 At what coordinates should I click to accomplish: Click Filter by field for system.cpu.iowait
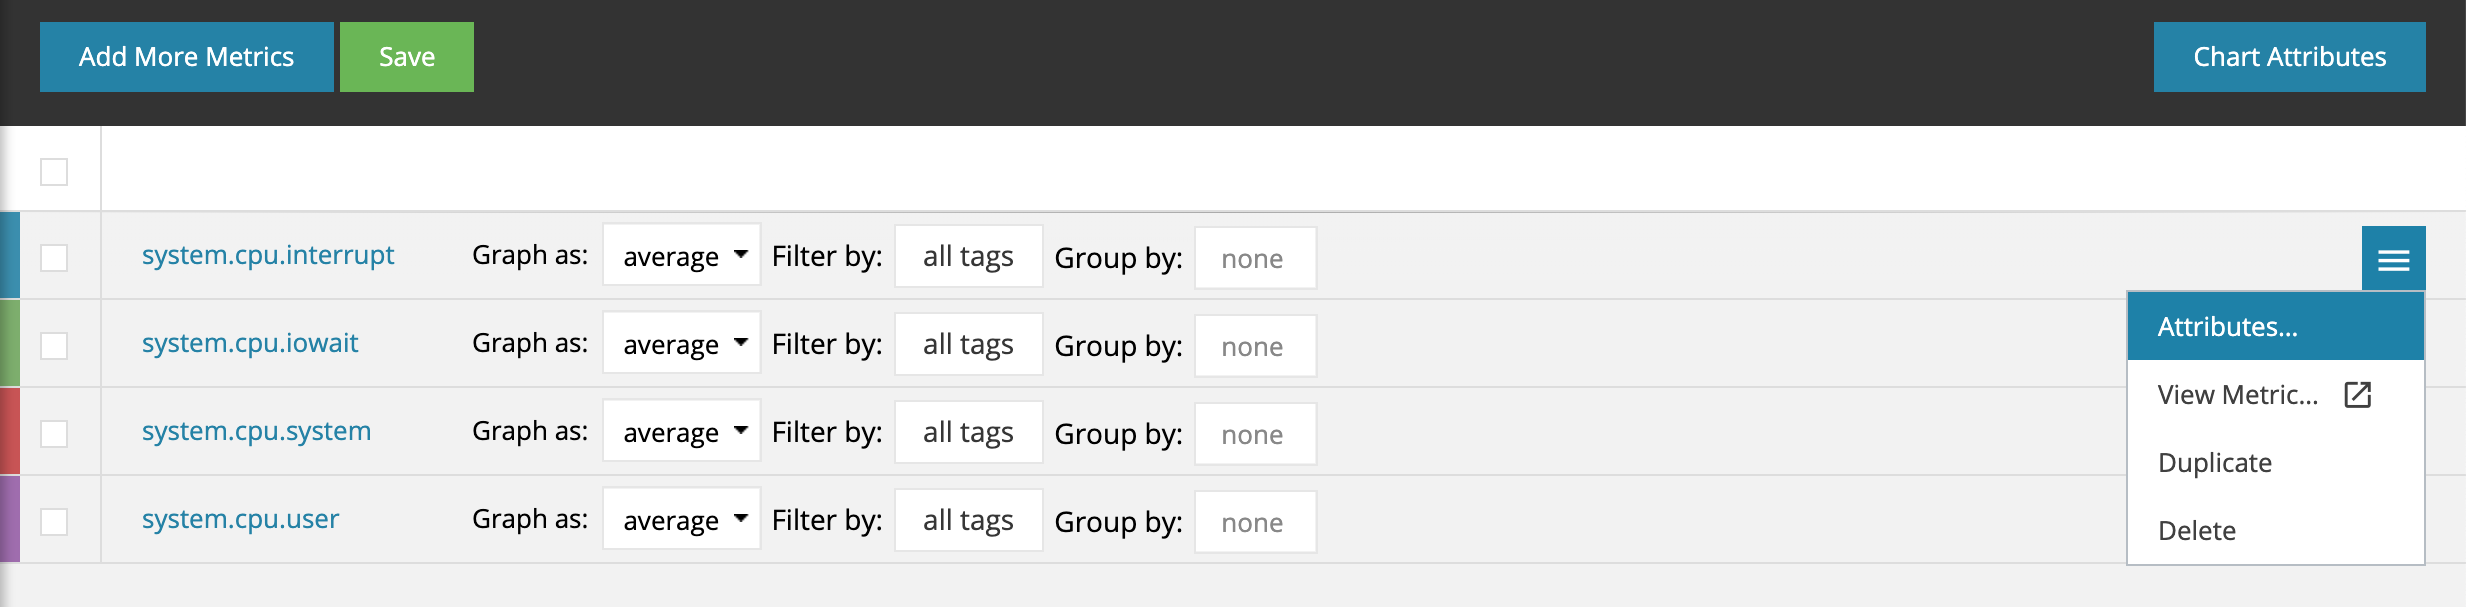(x=968, y=345)
